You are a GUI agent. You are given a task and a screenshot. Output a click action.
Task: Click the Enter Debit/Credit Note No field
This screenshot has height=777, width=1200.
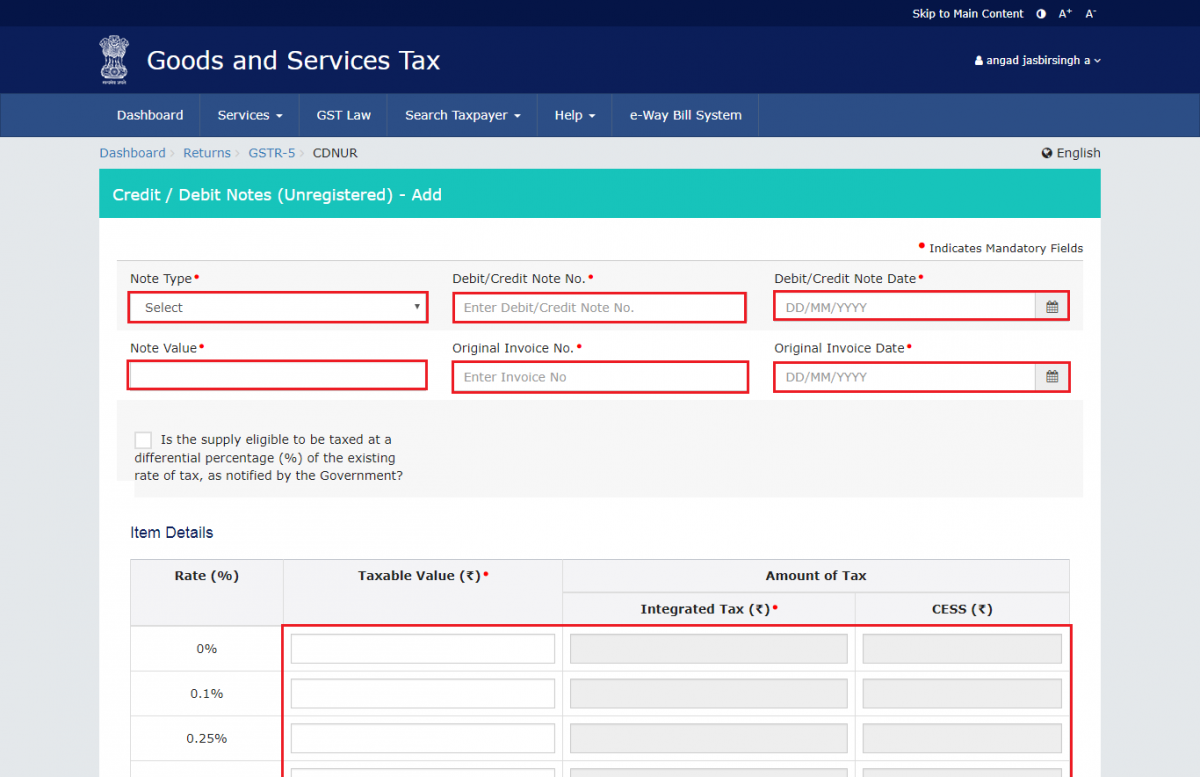tap(599, 307)
